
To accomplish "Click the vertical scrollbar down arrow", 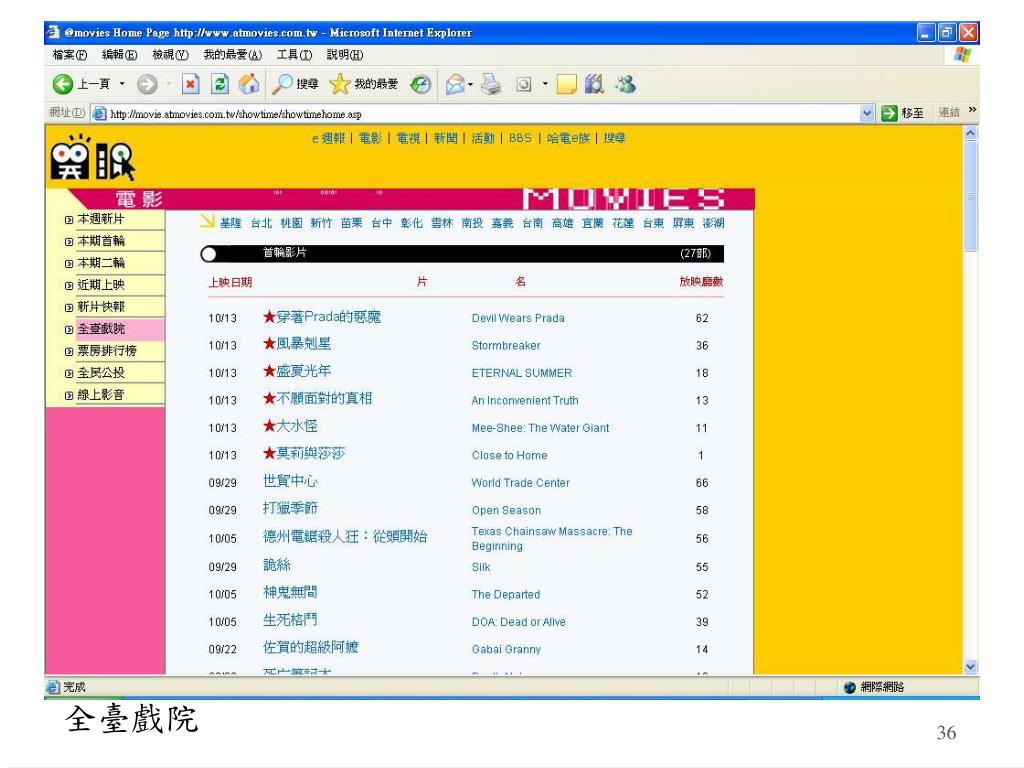I will [970, 667].
